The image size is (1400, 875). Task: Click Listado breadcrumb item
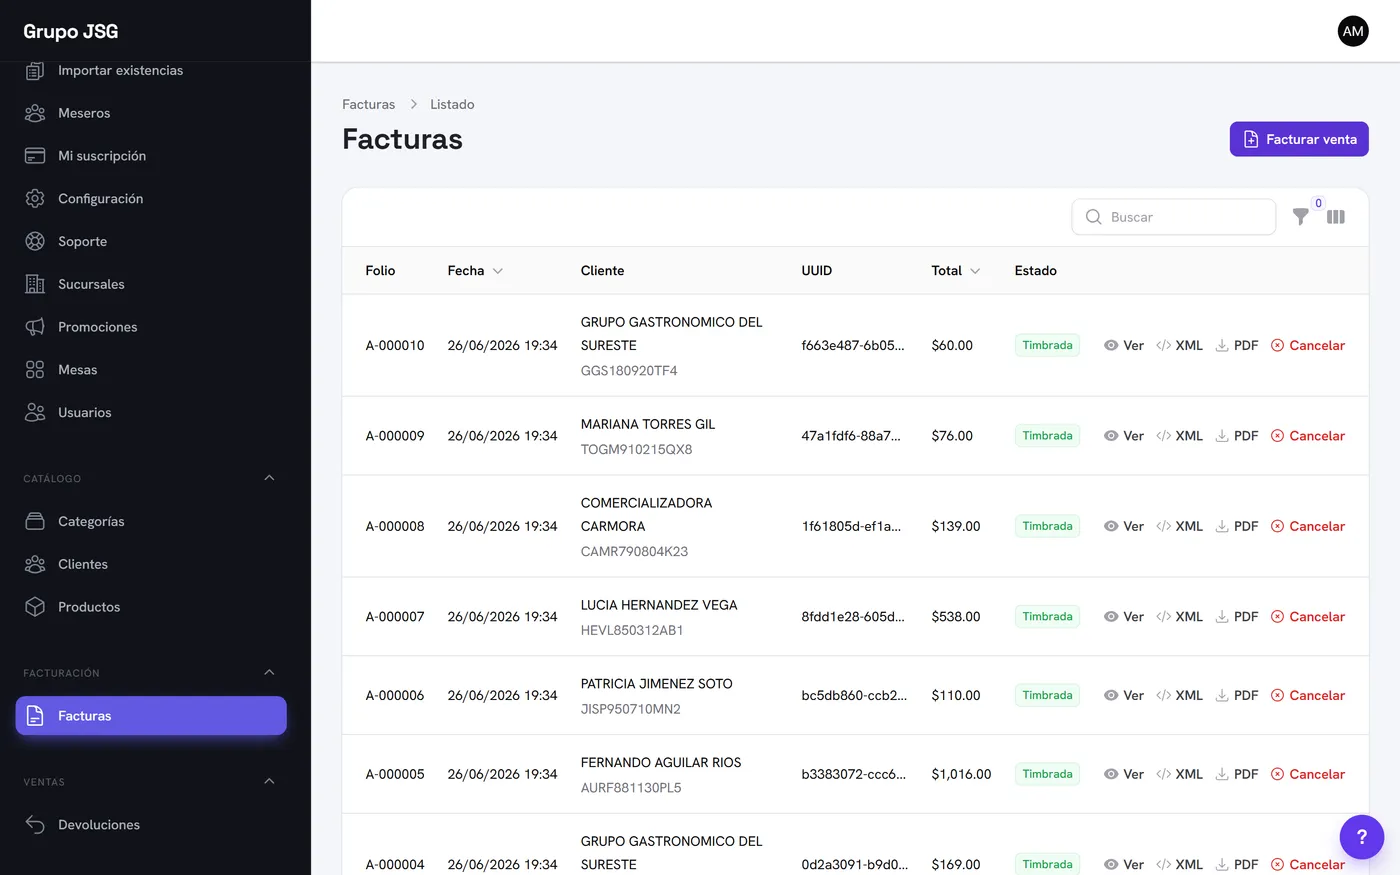point(452,104)
